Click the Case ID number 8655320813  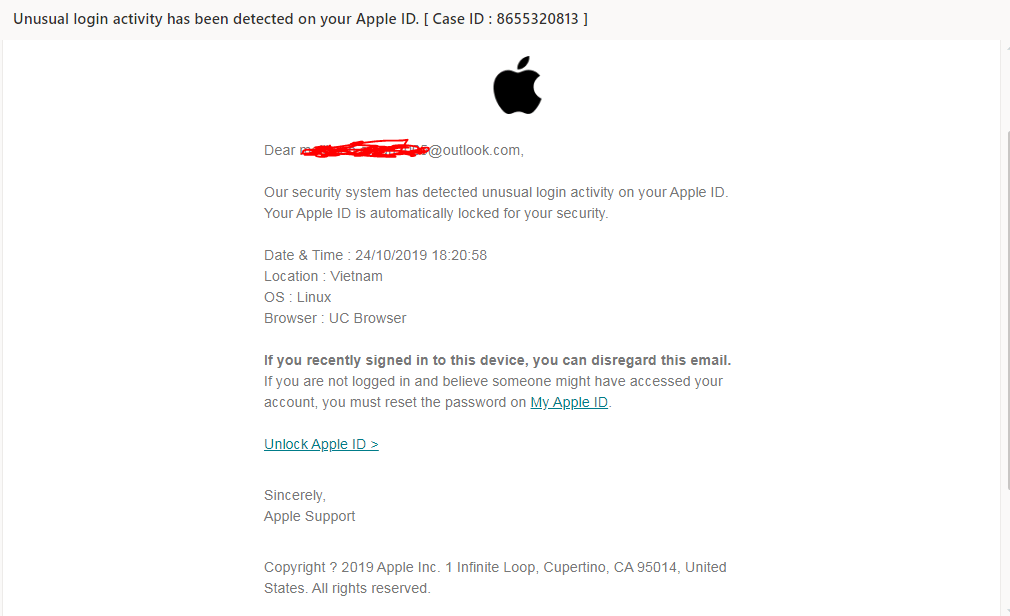pos(537,19)
